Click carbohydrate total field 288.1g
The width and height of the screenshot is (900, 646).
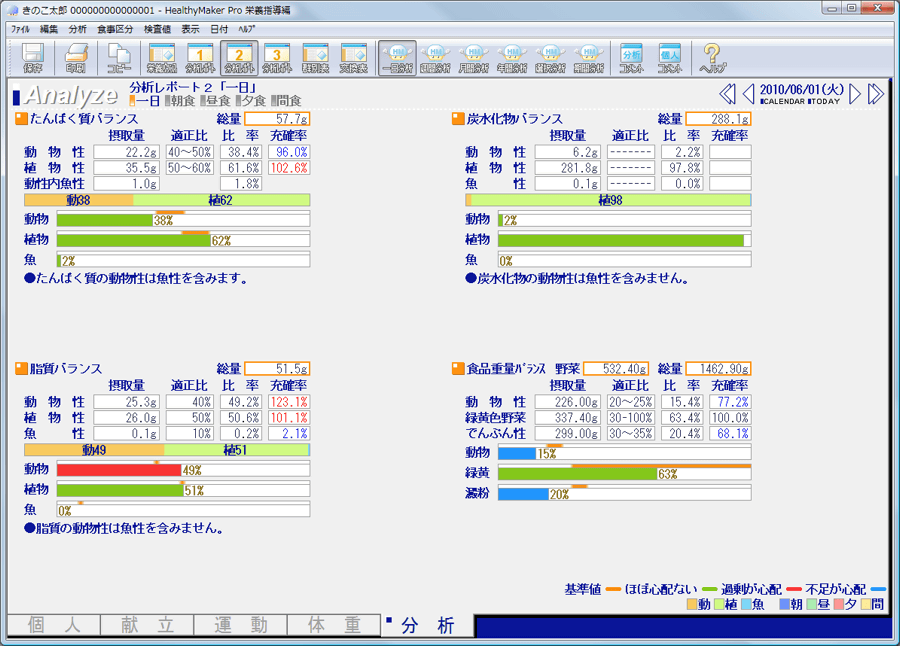point(719,119)
